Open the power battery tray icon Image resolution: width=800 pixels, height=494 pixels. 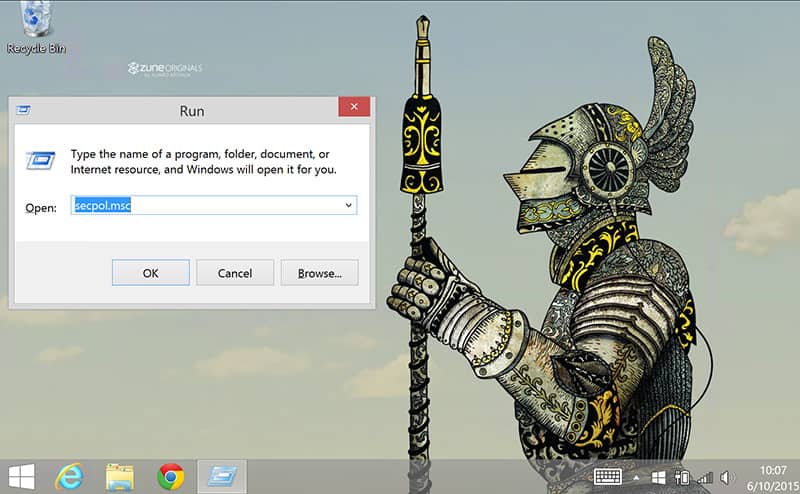682,478
